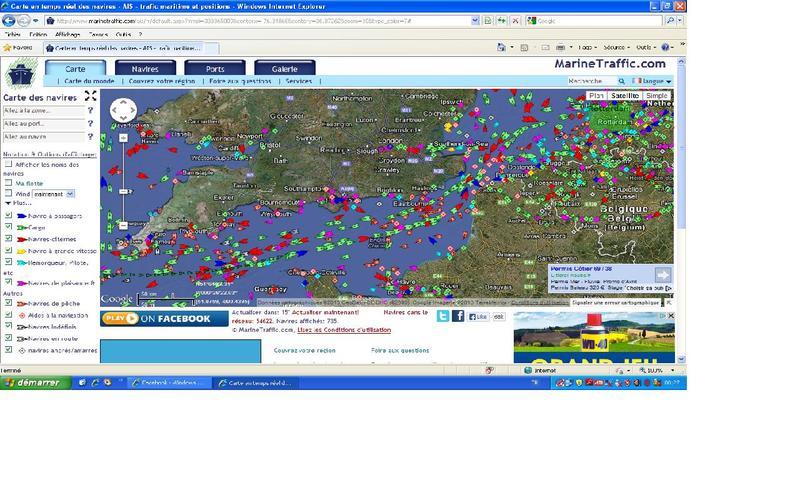Click the page vertical scrollbar

click(x=681, y=209)
